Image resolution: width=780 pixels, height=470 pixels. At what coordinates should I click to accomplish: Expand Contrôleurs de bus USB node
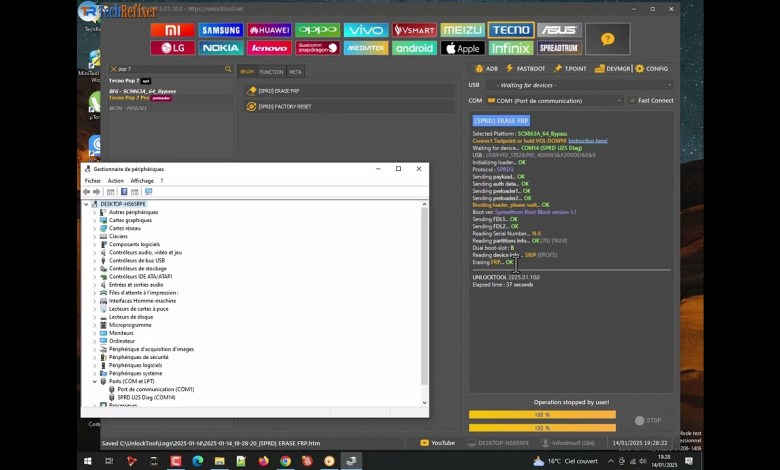95,261
